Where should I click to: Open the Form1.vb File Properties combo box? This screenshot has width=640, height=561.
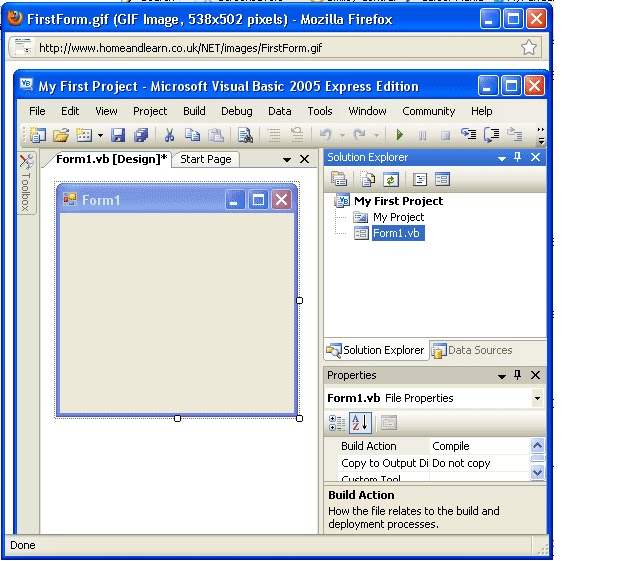(435, 398)
